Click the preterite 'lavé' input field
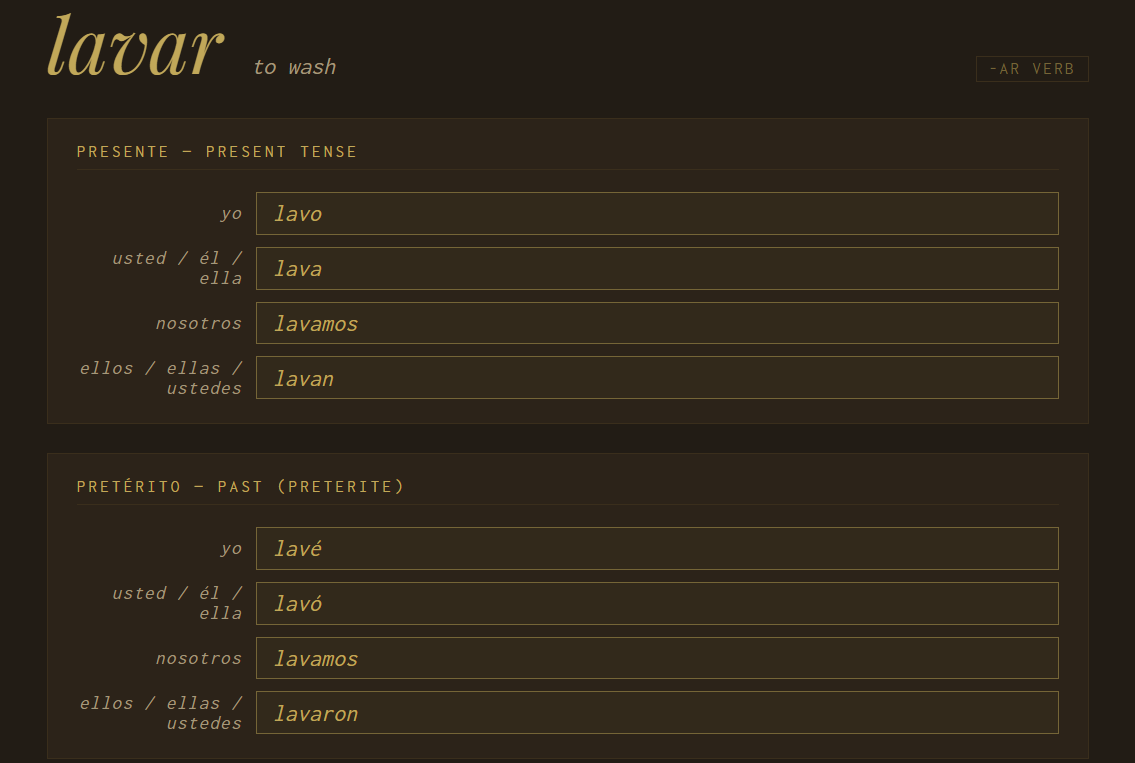This screenshot has height=763, width=1135. coord(656,549)
